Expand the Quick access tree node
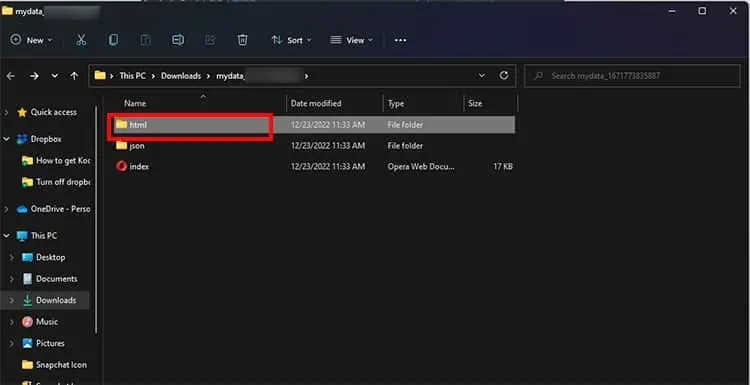Viewport: 750px width, 385px height. click(x=6, y=112)
